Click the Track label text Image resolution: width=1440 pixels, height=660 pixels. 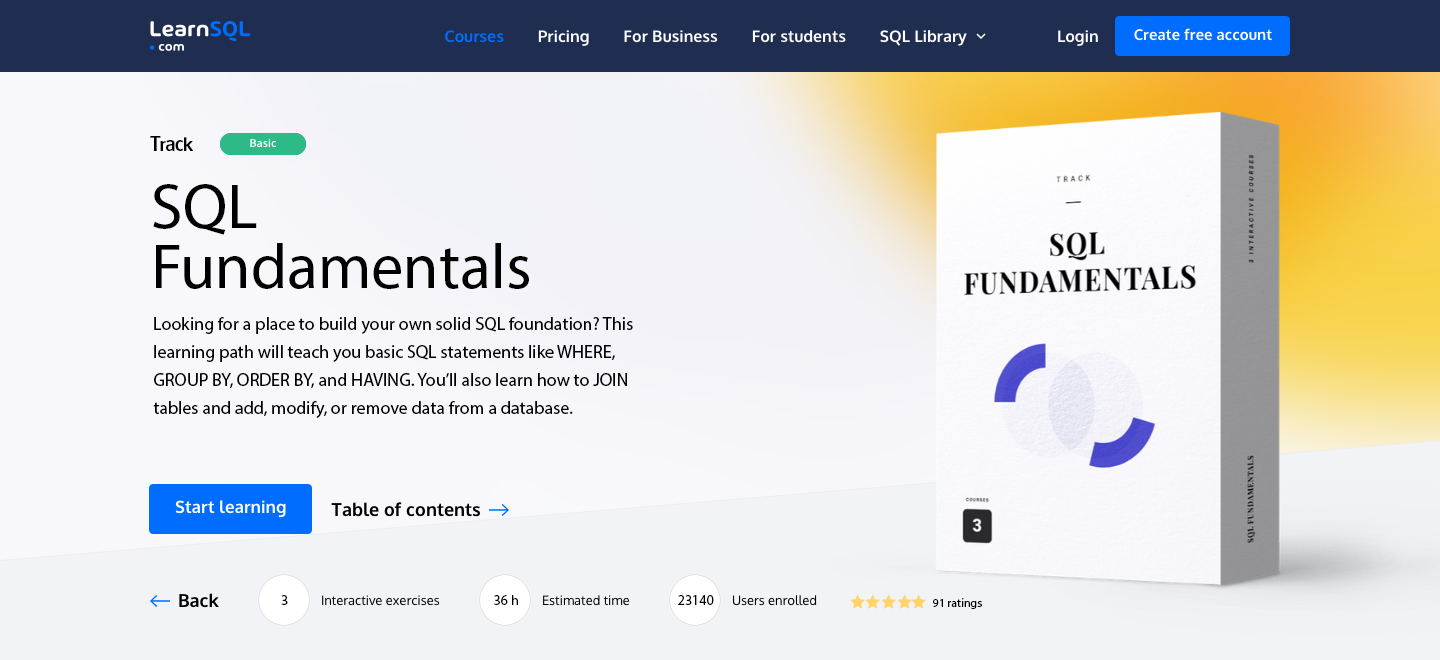(x=171, y=144)
